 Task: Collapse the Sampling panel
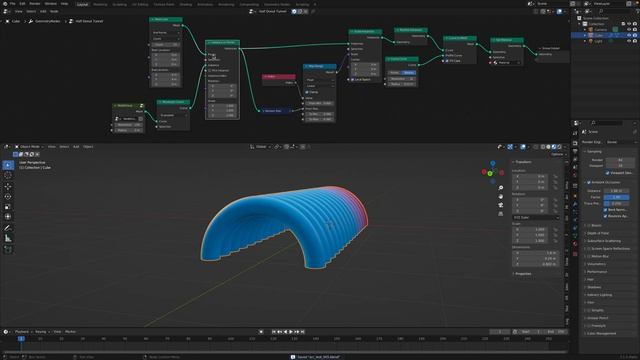point(594,151)
